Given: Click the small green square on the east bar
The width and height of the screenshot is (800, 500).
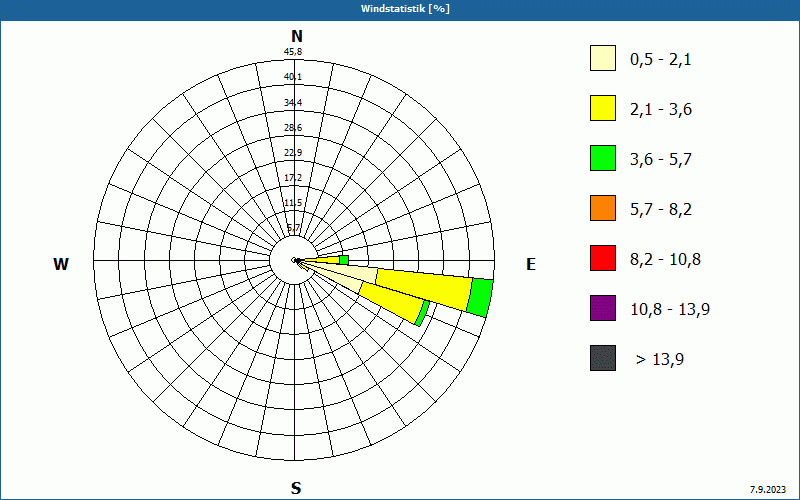Looking at the screenshot, I should [344, 260].
